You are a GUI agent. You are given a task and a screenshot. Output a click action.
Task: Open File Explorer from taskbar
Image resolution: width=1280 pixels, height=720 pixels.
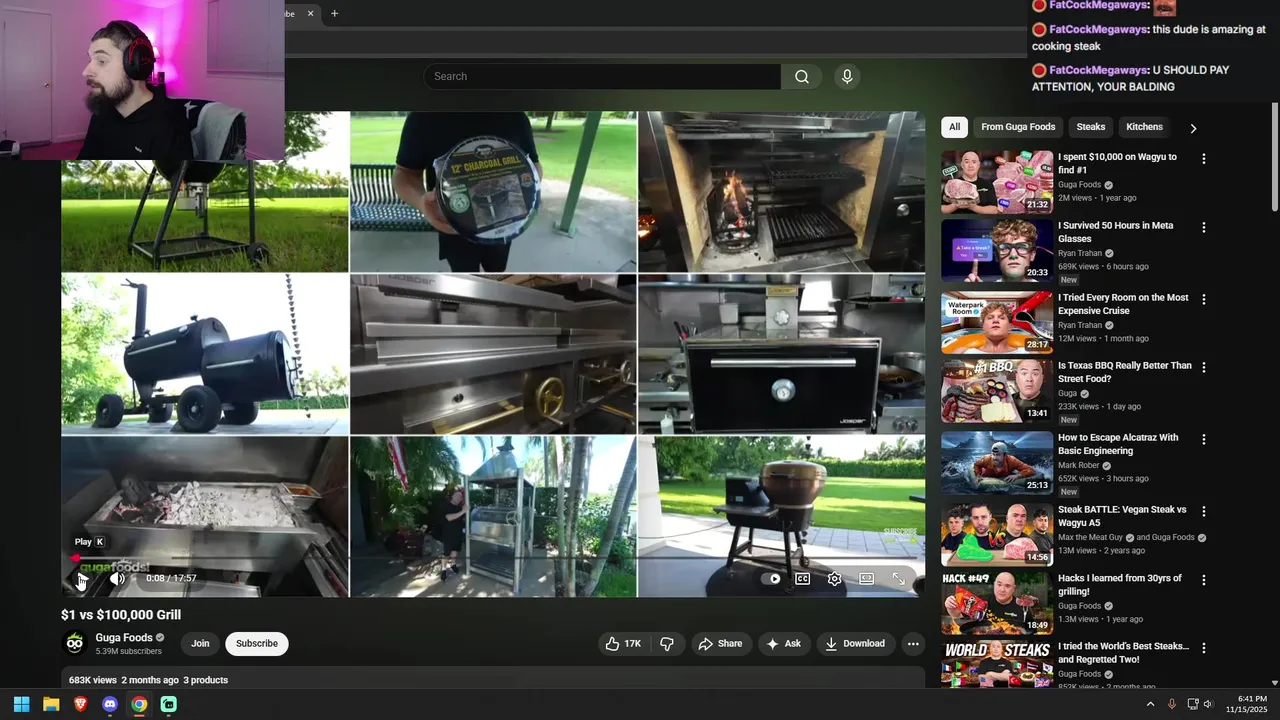(51, 704)
